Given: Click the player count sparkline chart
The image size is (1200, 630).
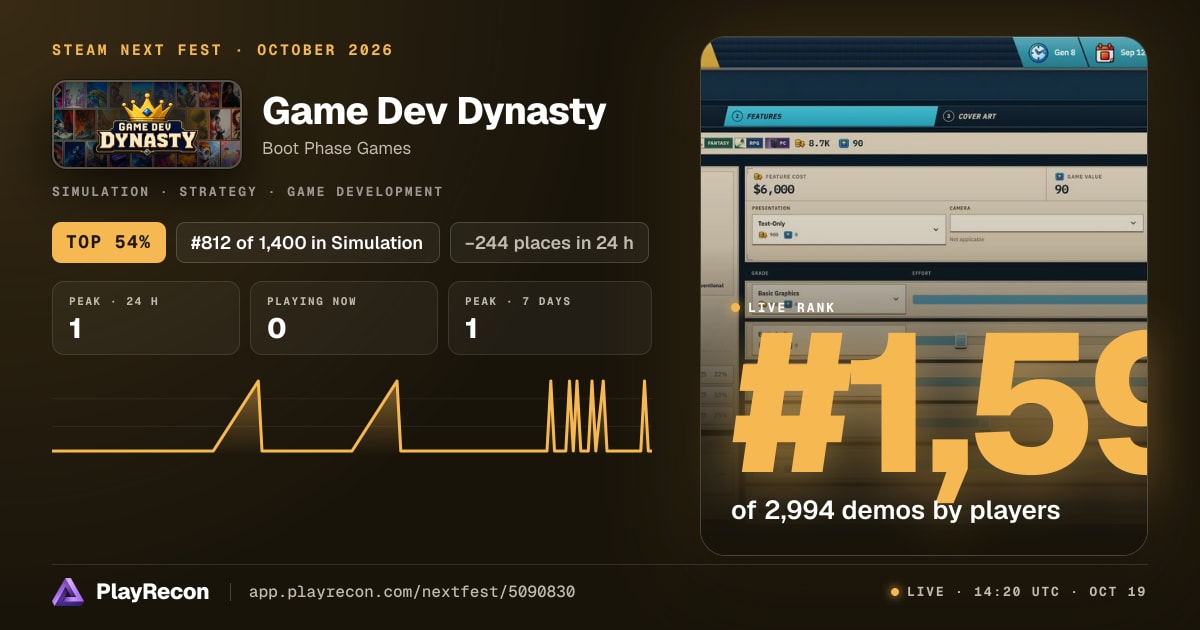Looking at the screenshot, I should click(352, 415).
